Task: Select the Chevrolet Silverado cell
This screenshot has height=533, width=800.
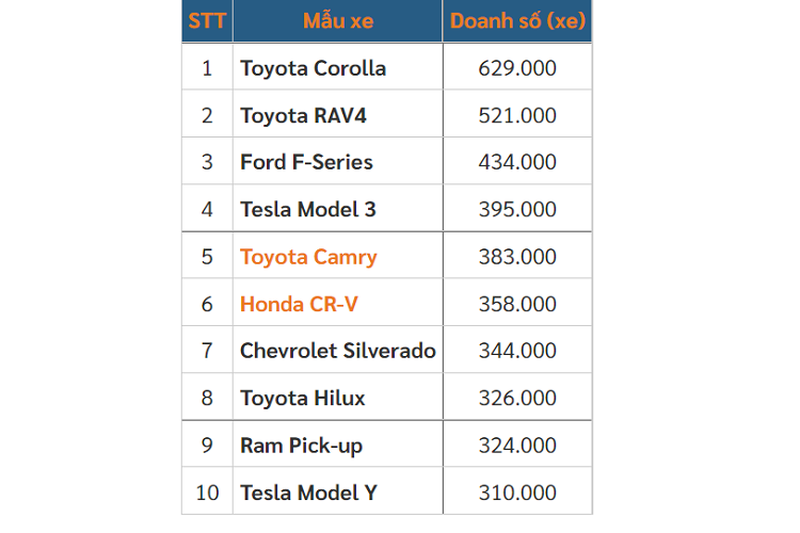Action: (337, 351)
